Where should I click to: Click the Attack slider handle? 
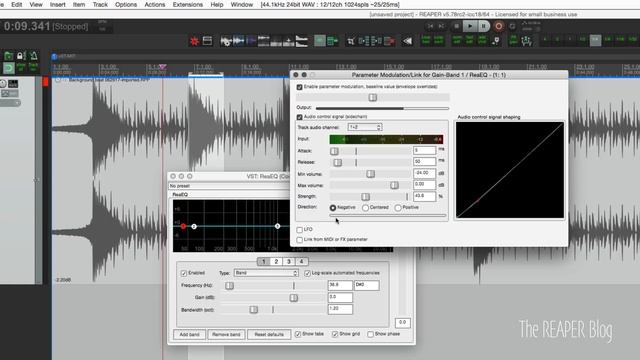[334, 151]
